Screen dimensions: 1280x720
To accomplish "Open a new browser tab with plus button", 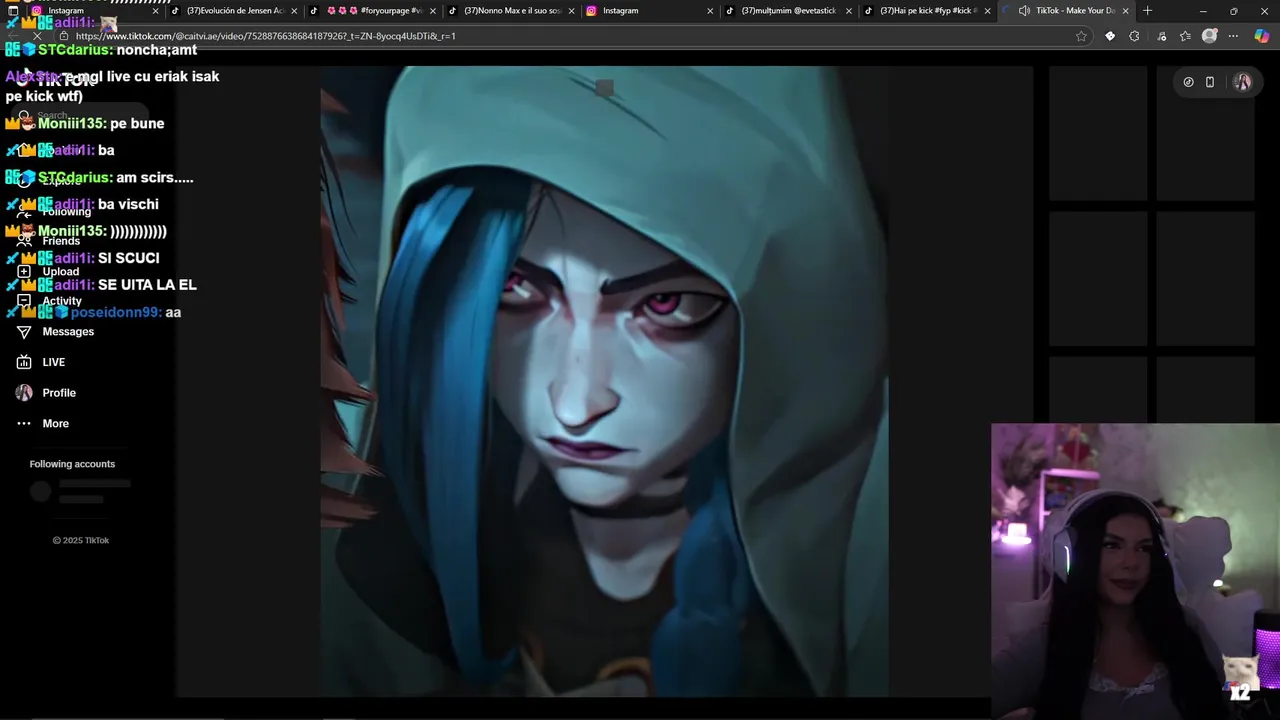I will tap(1147, 11).
